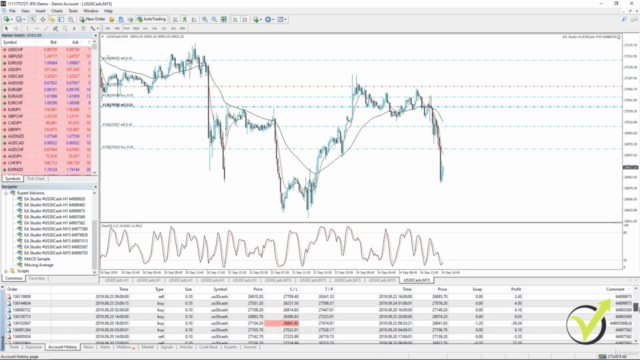Click the New Order button
640x360 pixels.
(93, 19)
